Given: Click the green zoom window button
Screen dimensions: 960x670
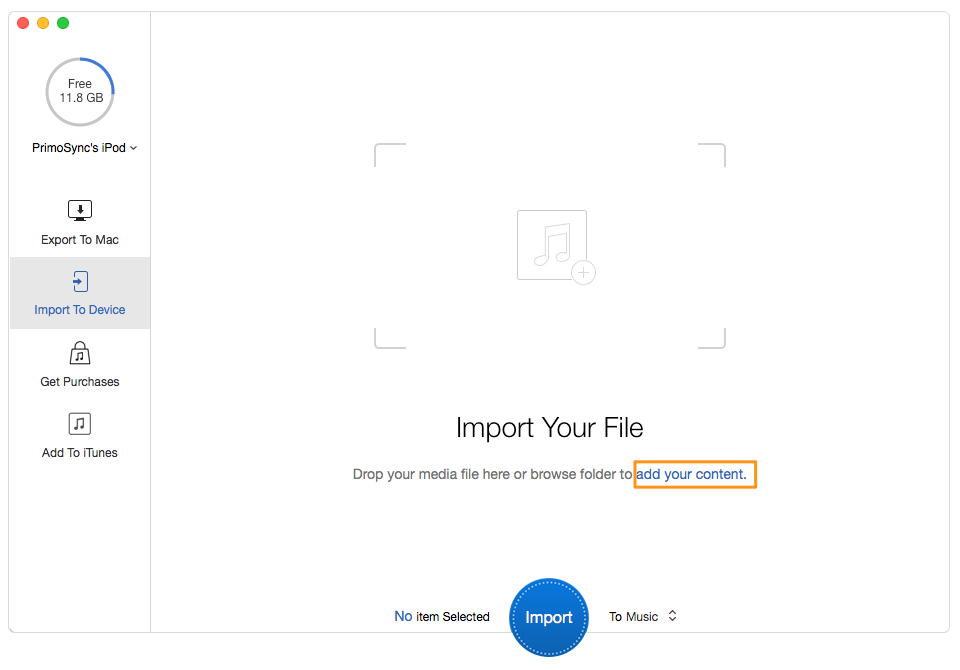Looking at the screenshot, I should 63,23.
